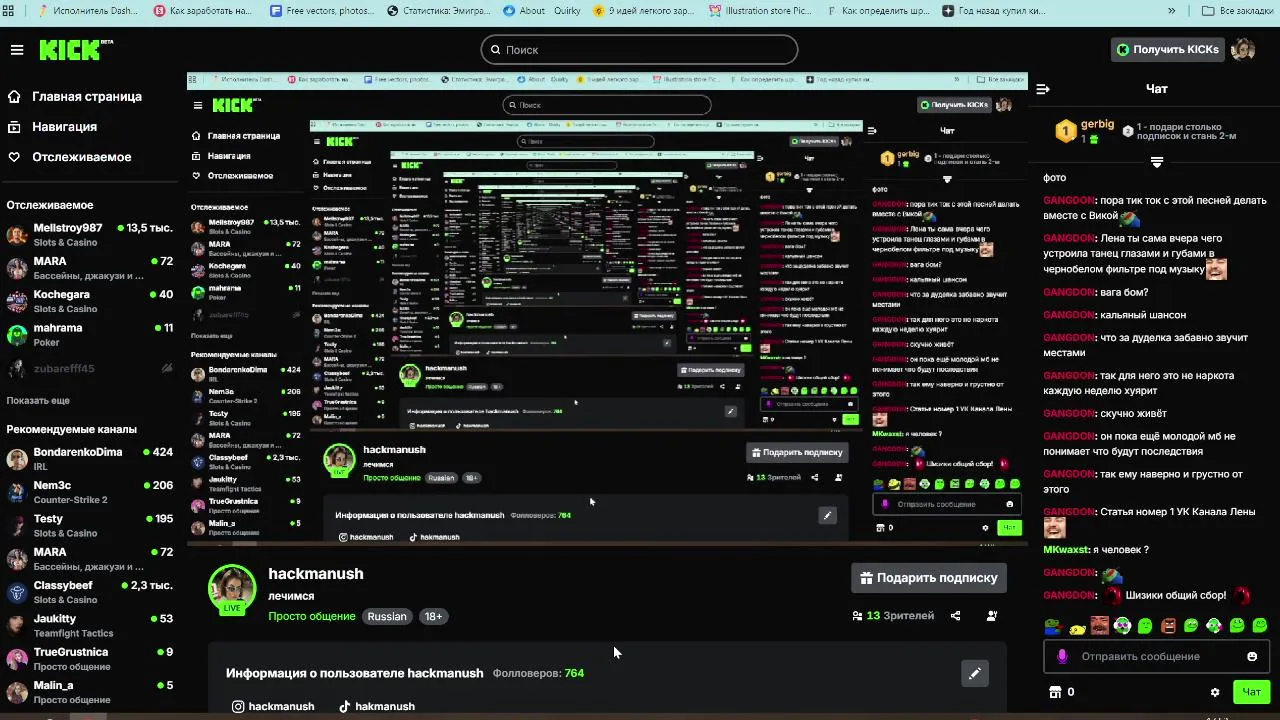
Task: Go to Главная страница
Action: (x=75, y=97)
